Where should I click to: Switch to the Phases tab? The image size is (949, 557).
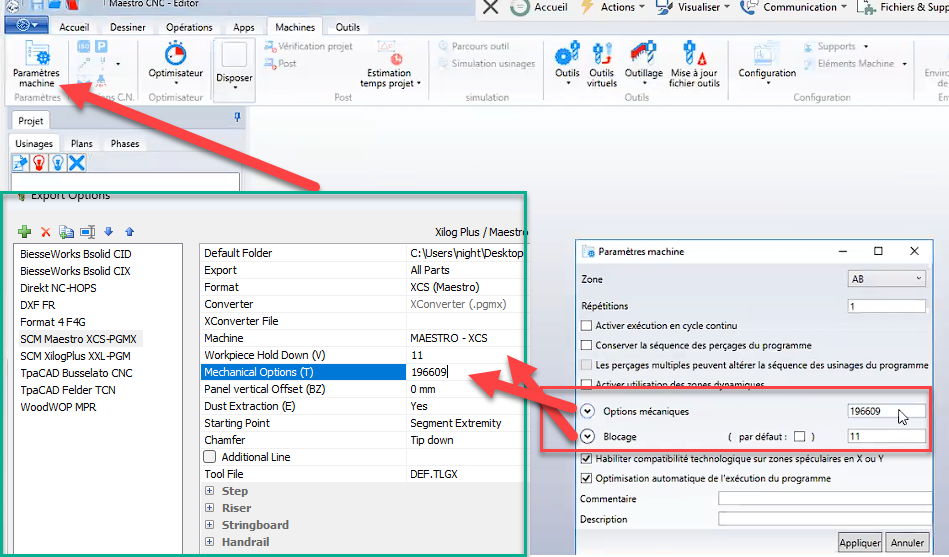pos(125,143)
